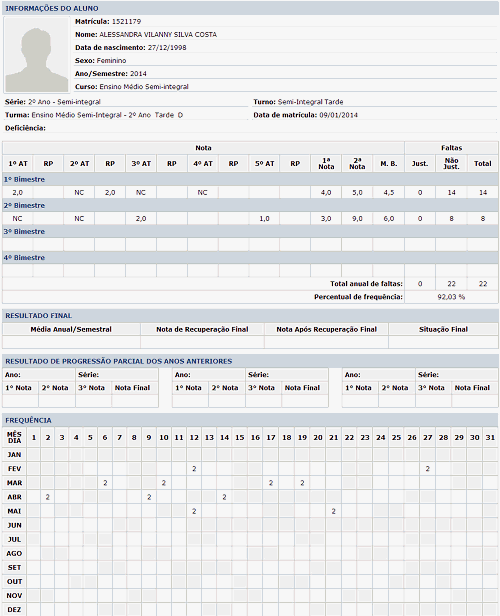
Task: Click the Não Just. column header
Action: click(451, 164)
